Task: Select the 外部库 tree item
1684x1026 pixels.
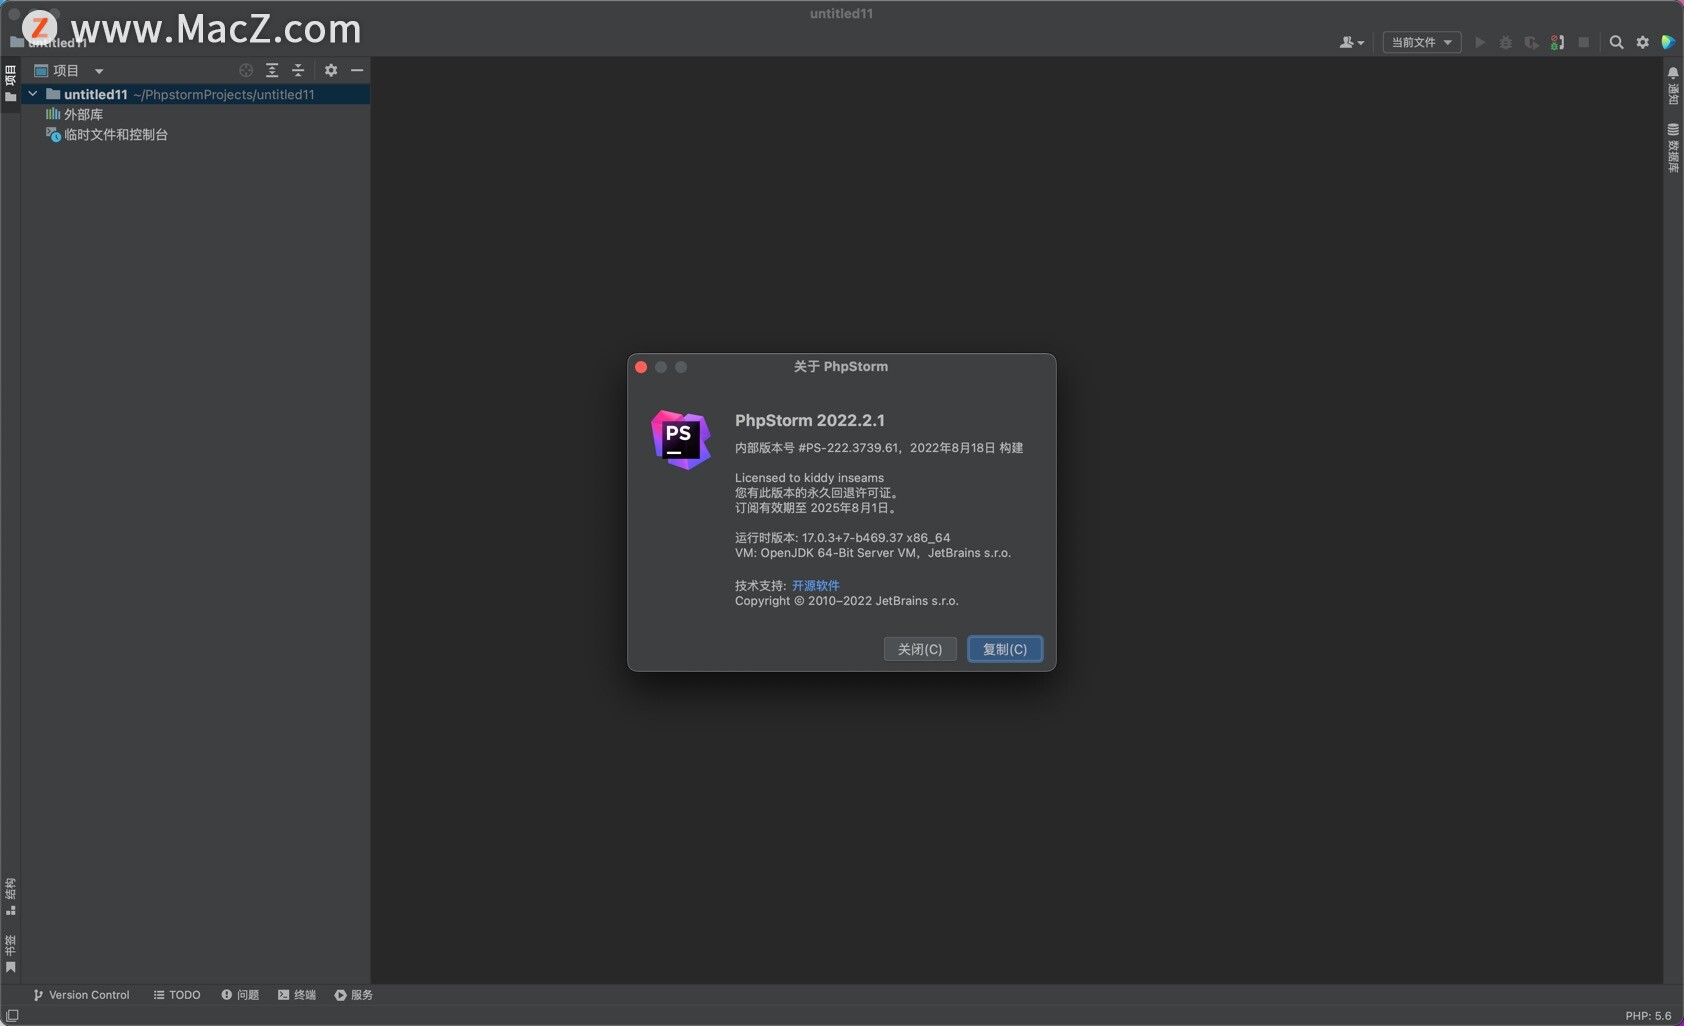Action: click(x=75, y=115)
